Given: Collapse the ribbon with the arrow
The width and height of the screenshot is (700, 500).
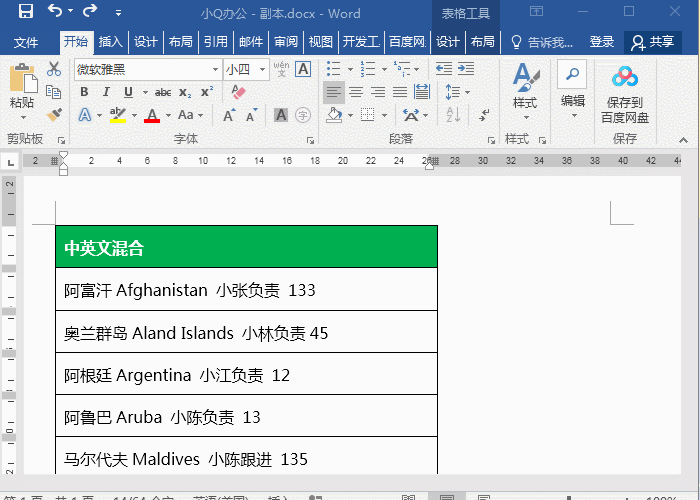Looking at the screenshot, I should pos(683,140).
